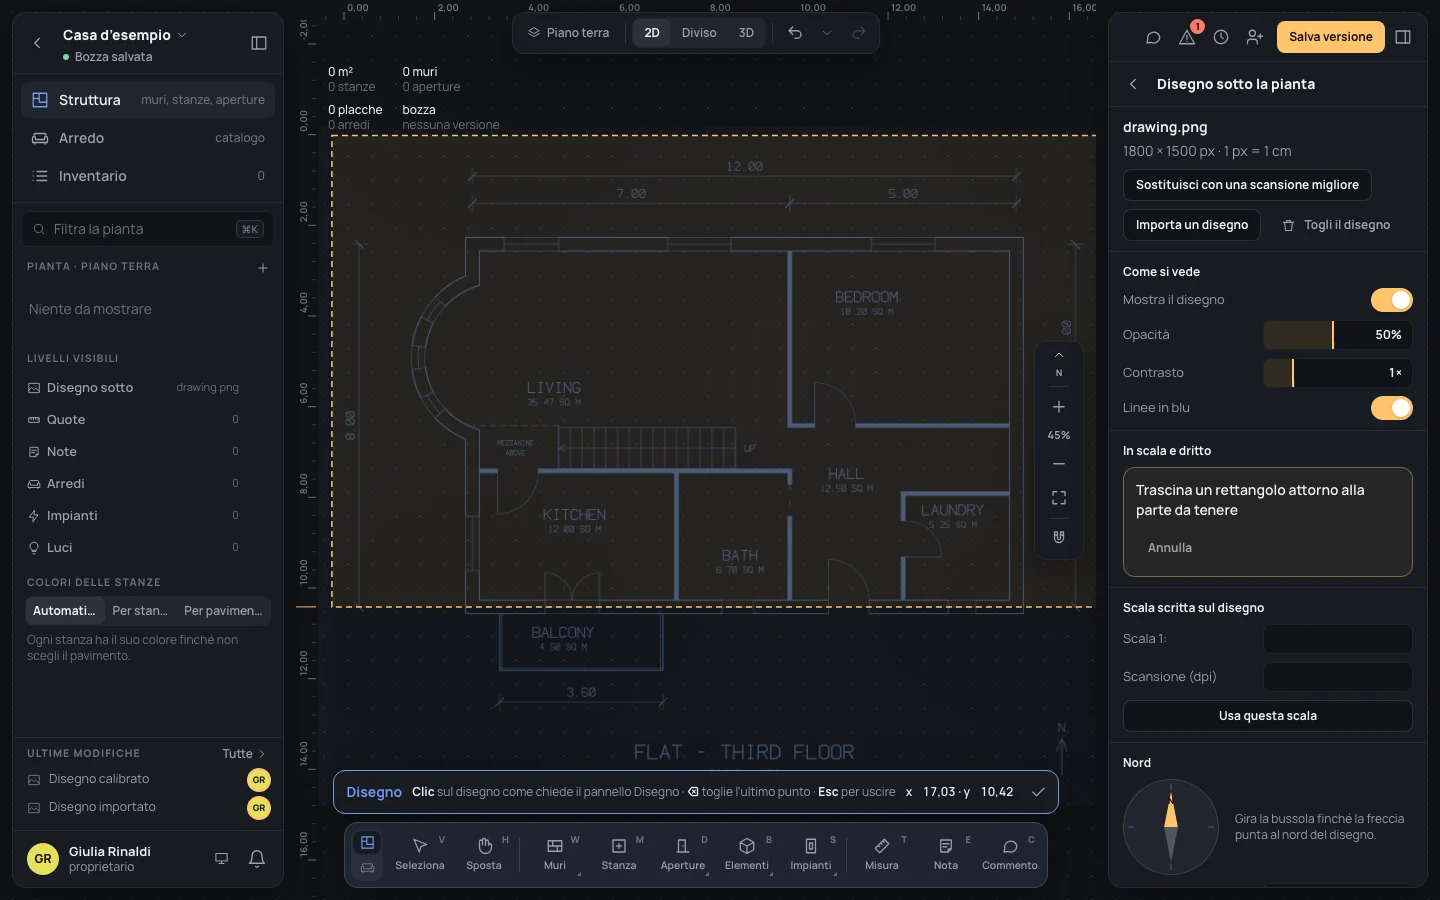1440x900 pixels.
Task: Open notifications bell
Action: pyautogui.click(x=257, y=858)
